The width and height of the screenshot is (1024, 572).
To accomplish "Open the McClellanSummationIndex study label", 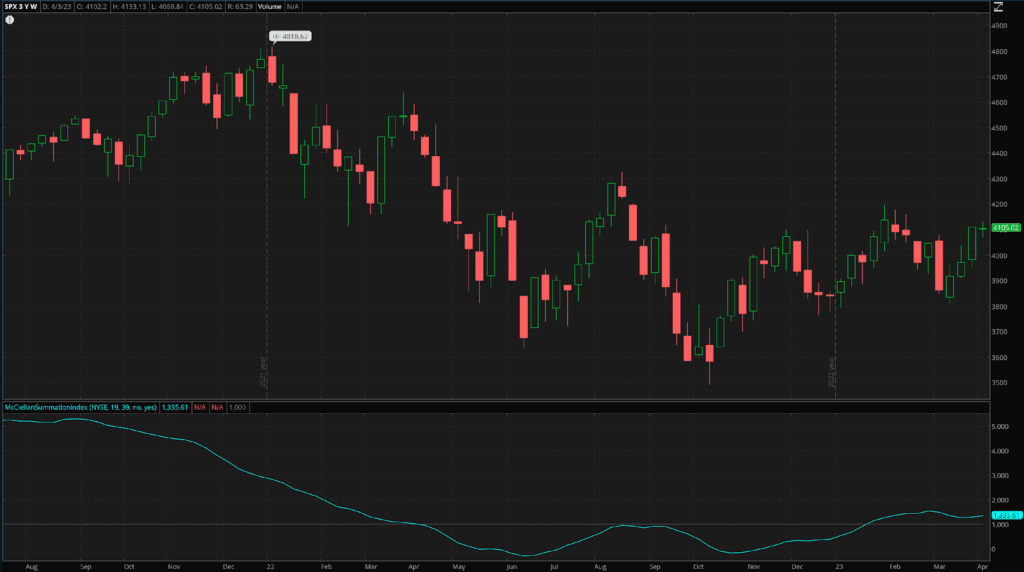I will click(80, 407).
